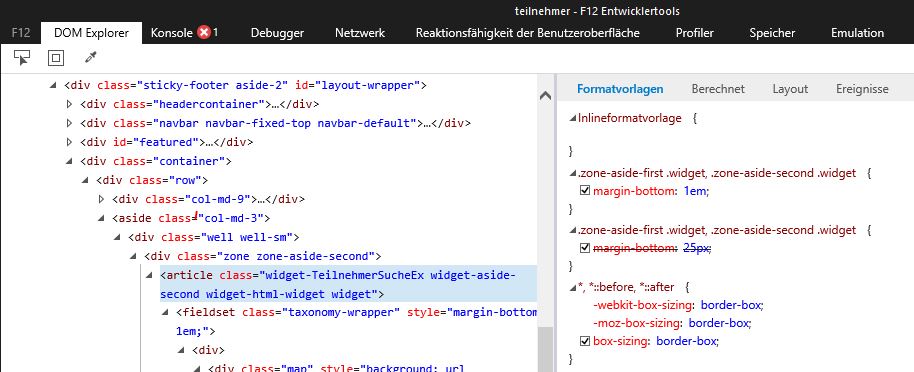This screenshot has width=914, height=372.
Task: Collapse the *, *::before, *::after rule
Action: (x=572, y=287)
